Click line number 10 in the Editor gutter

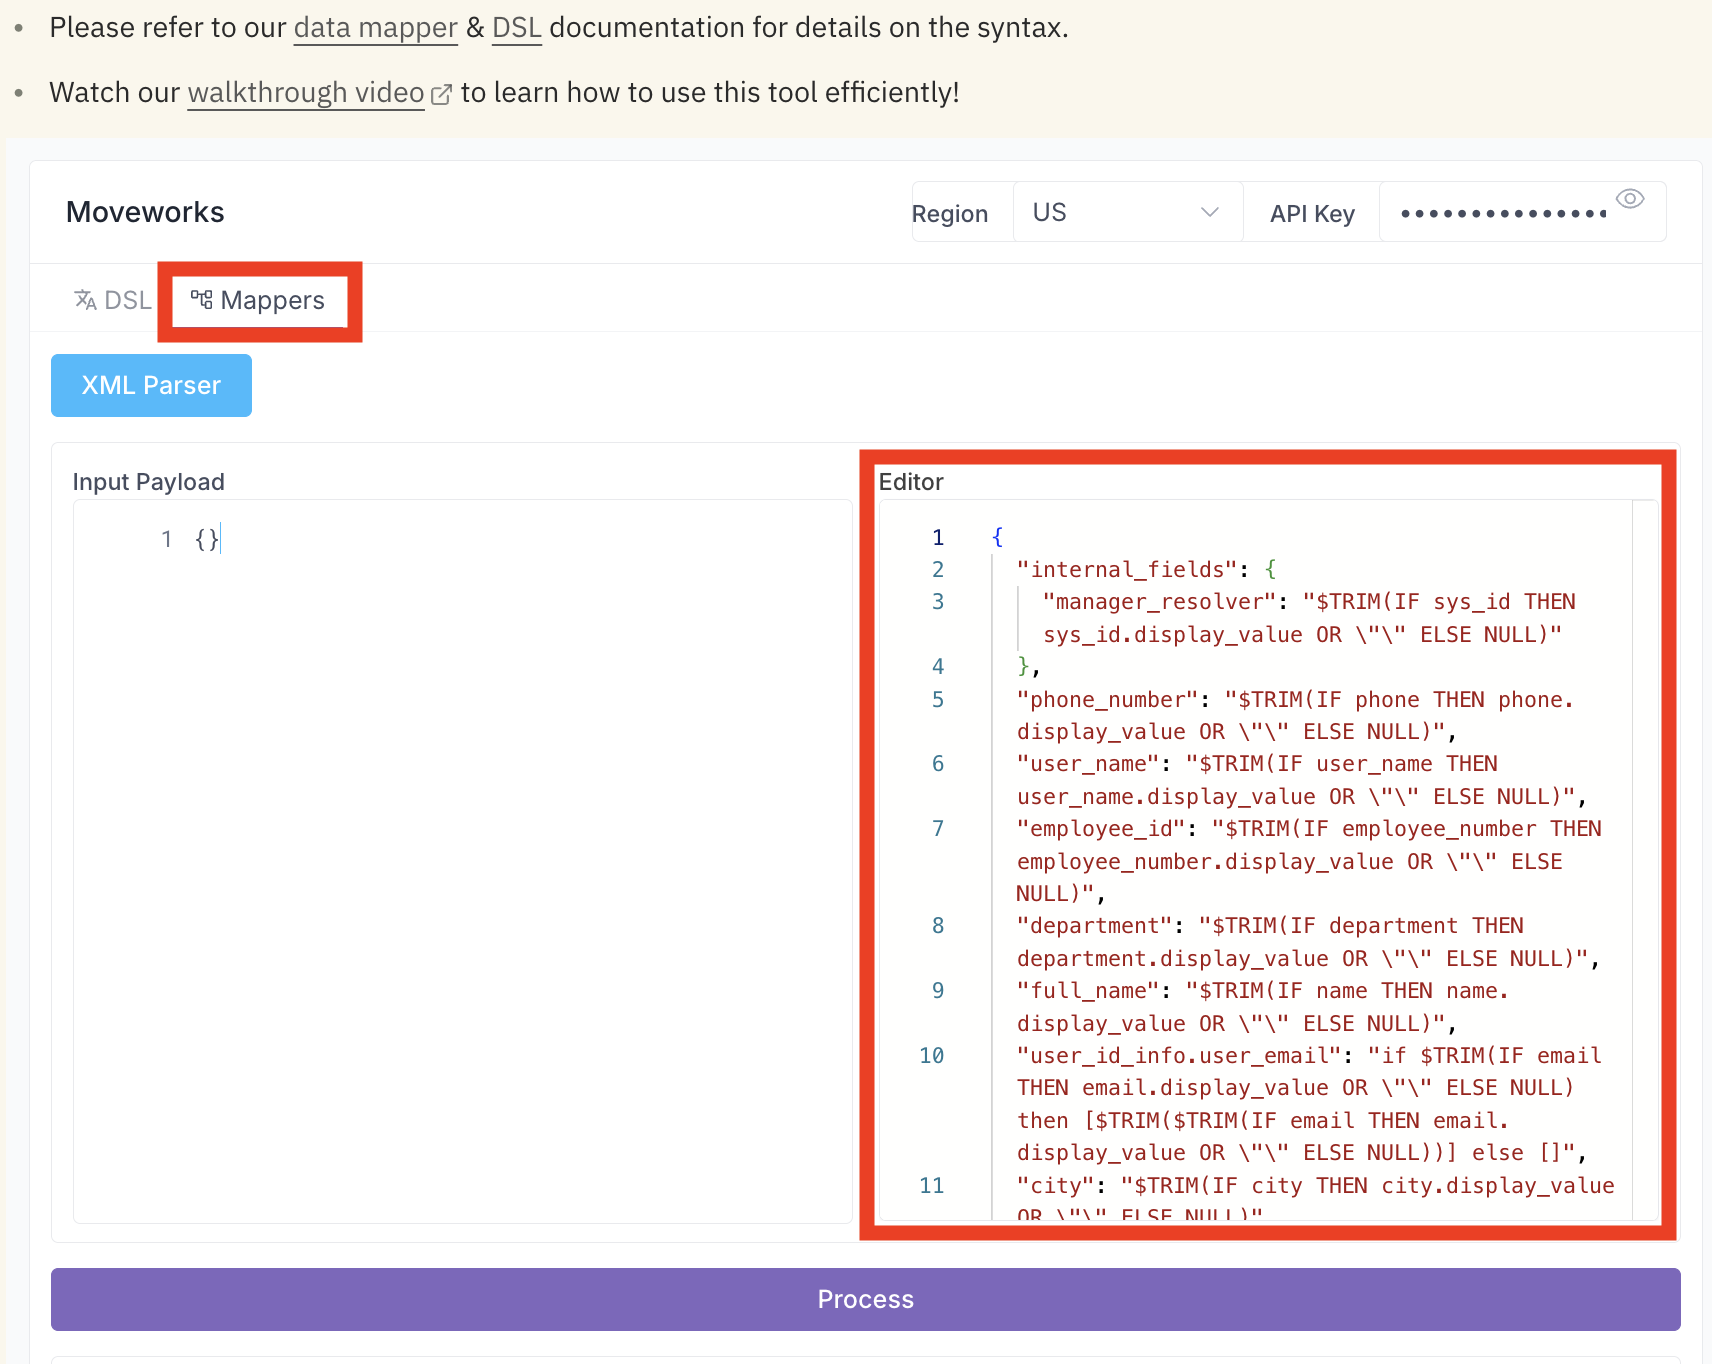pyautogui.click(x=931, y=1056)
